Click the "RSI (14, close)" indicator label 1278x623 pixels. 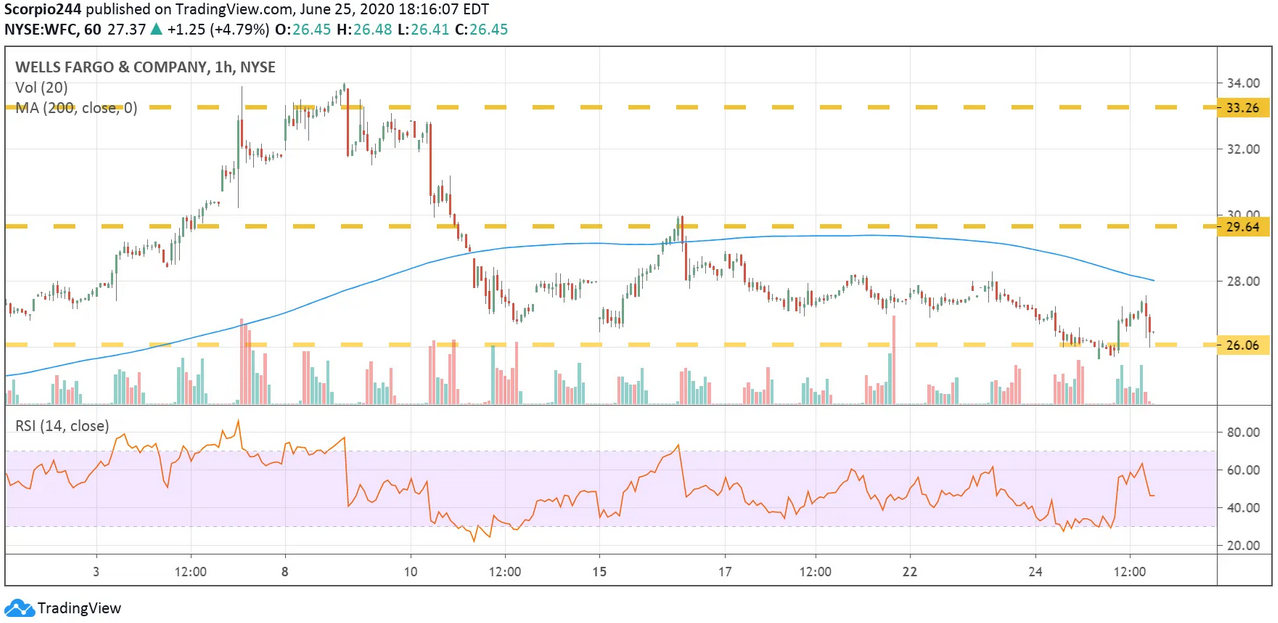(62, 426)
